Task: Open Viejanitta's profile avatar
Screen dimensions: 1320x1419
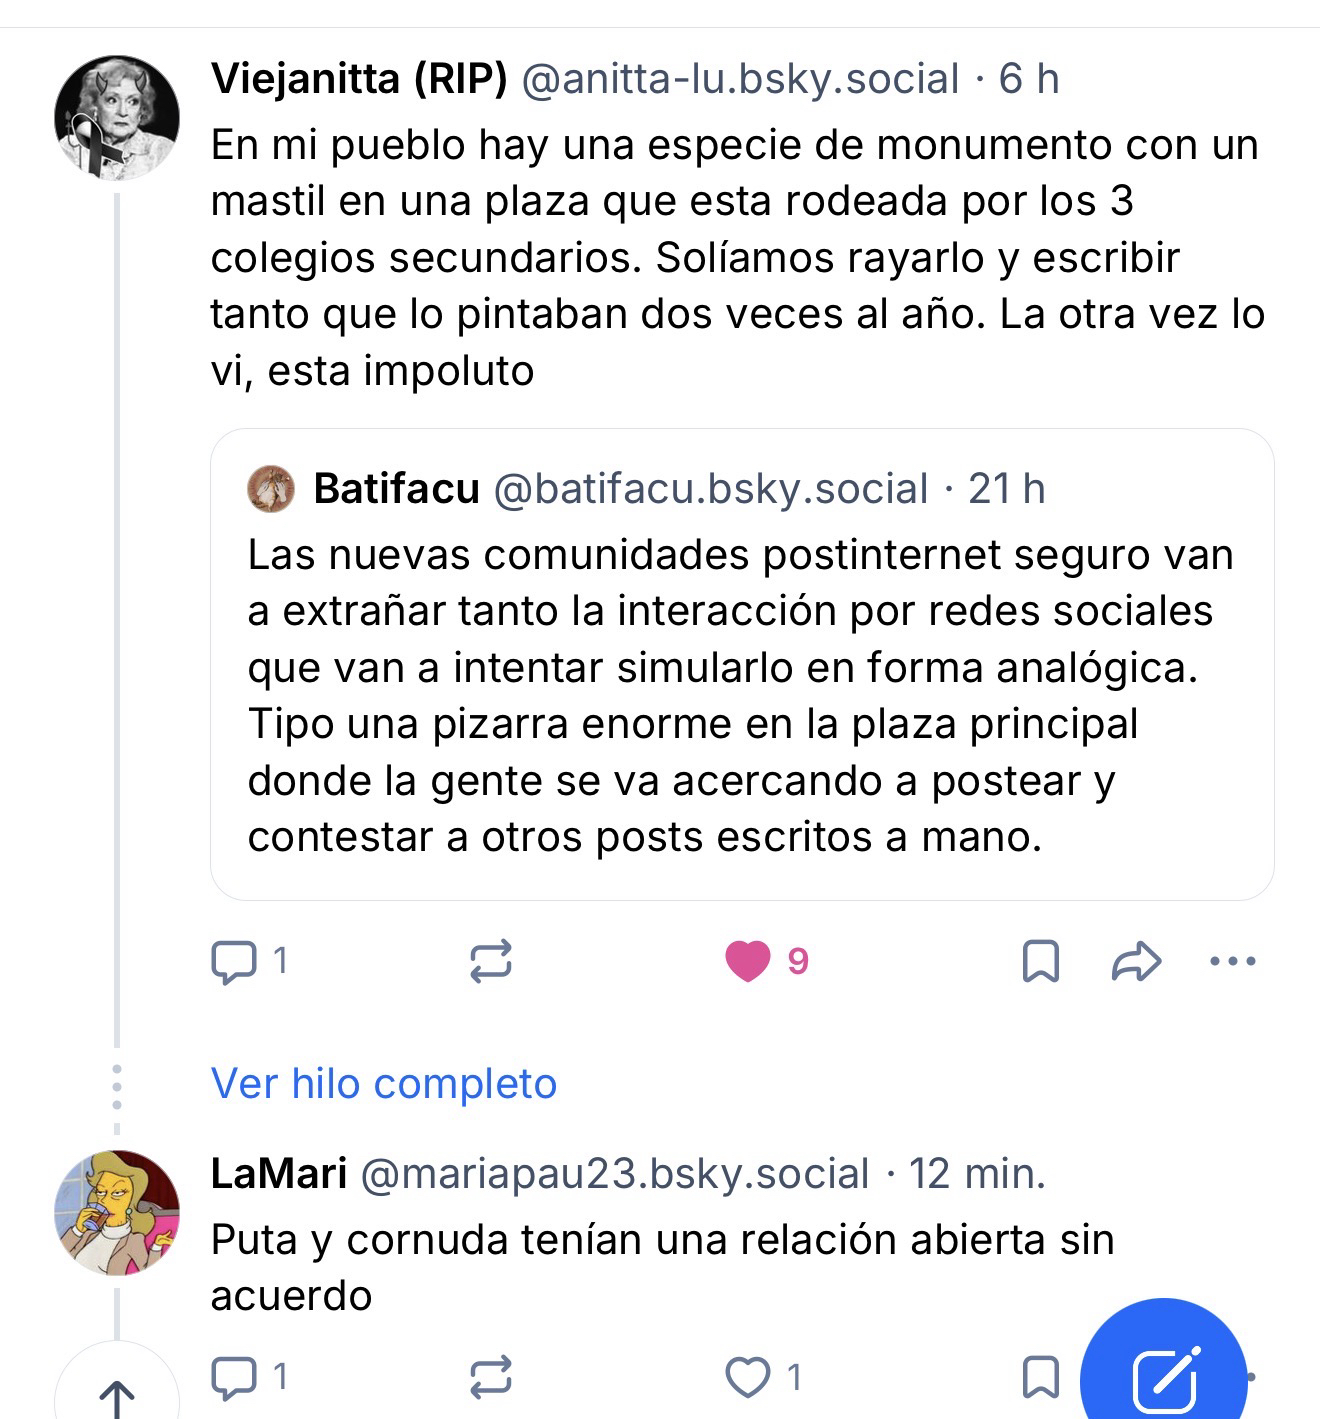Action: 117,118
